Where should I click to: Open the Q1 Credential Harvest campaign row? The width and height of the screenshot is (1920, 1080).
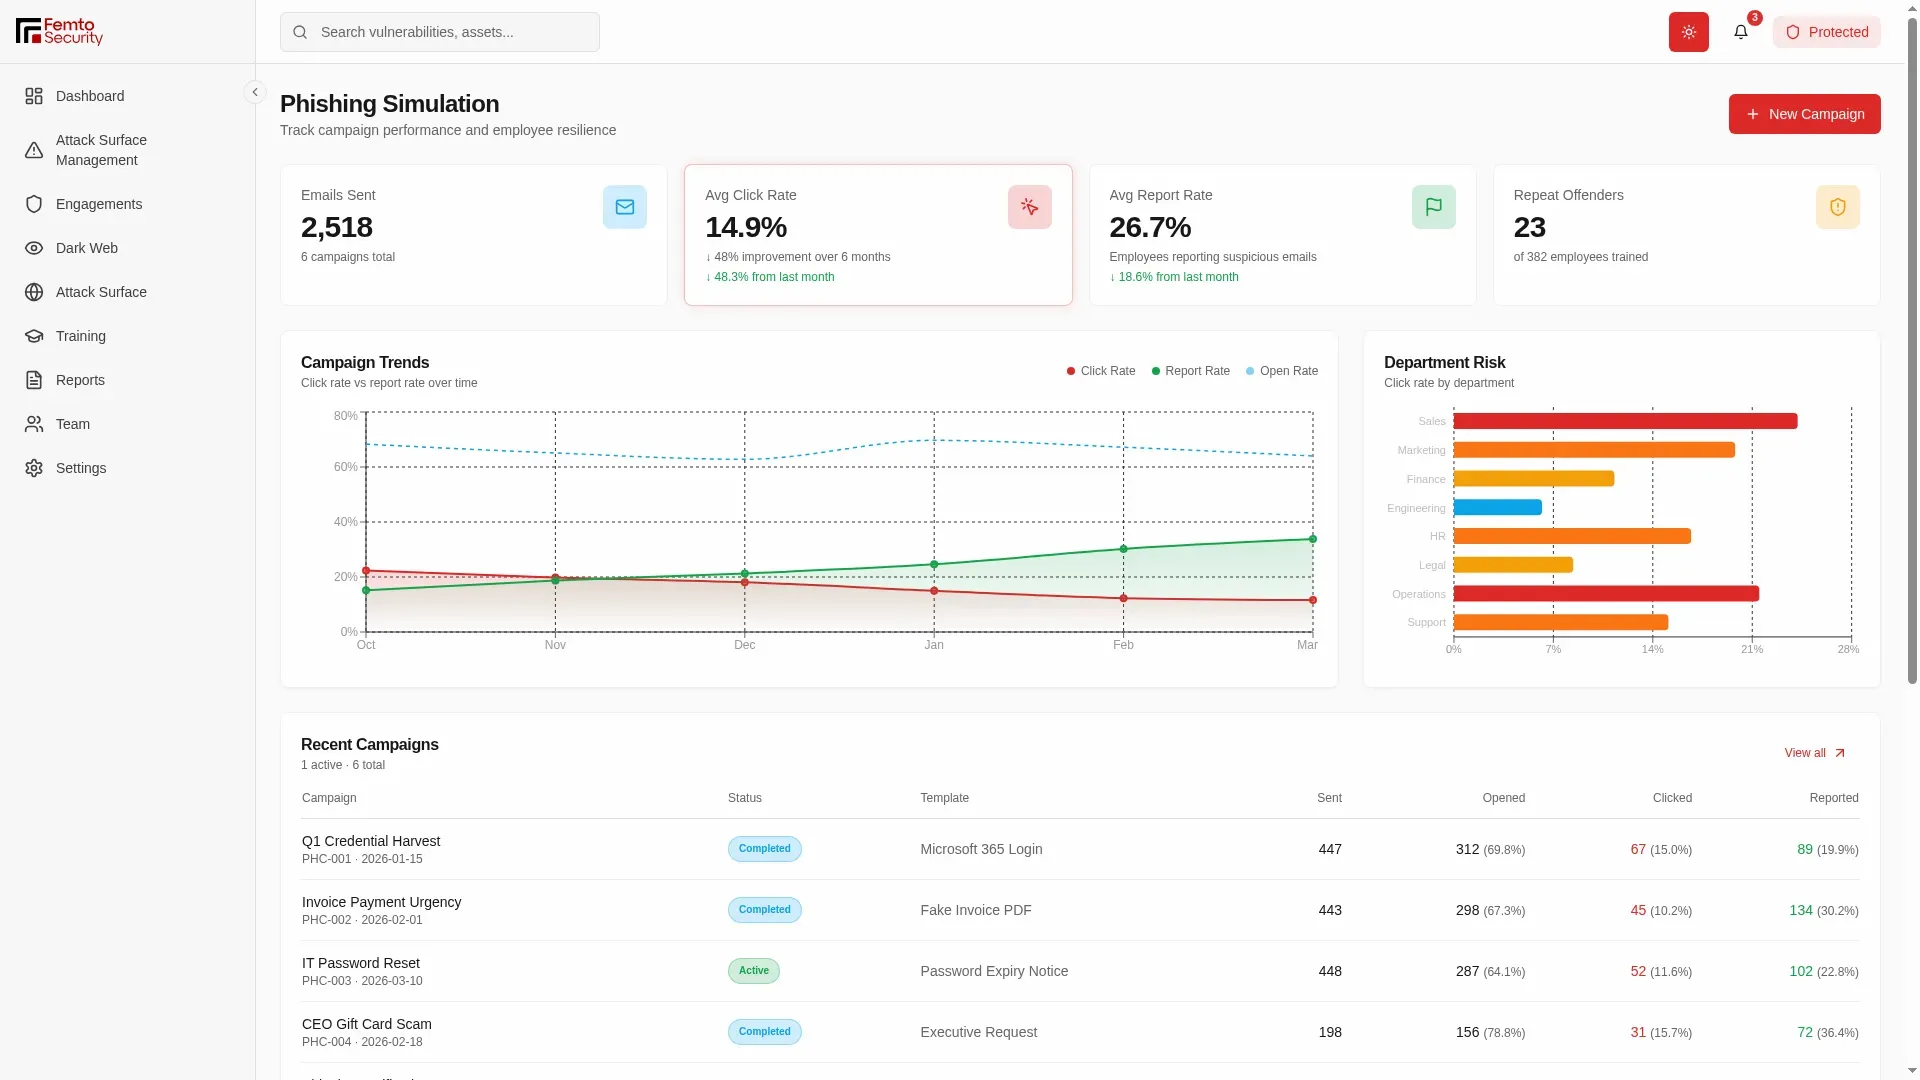pyautogui.click(x=1080, y=849)
